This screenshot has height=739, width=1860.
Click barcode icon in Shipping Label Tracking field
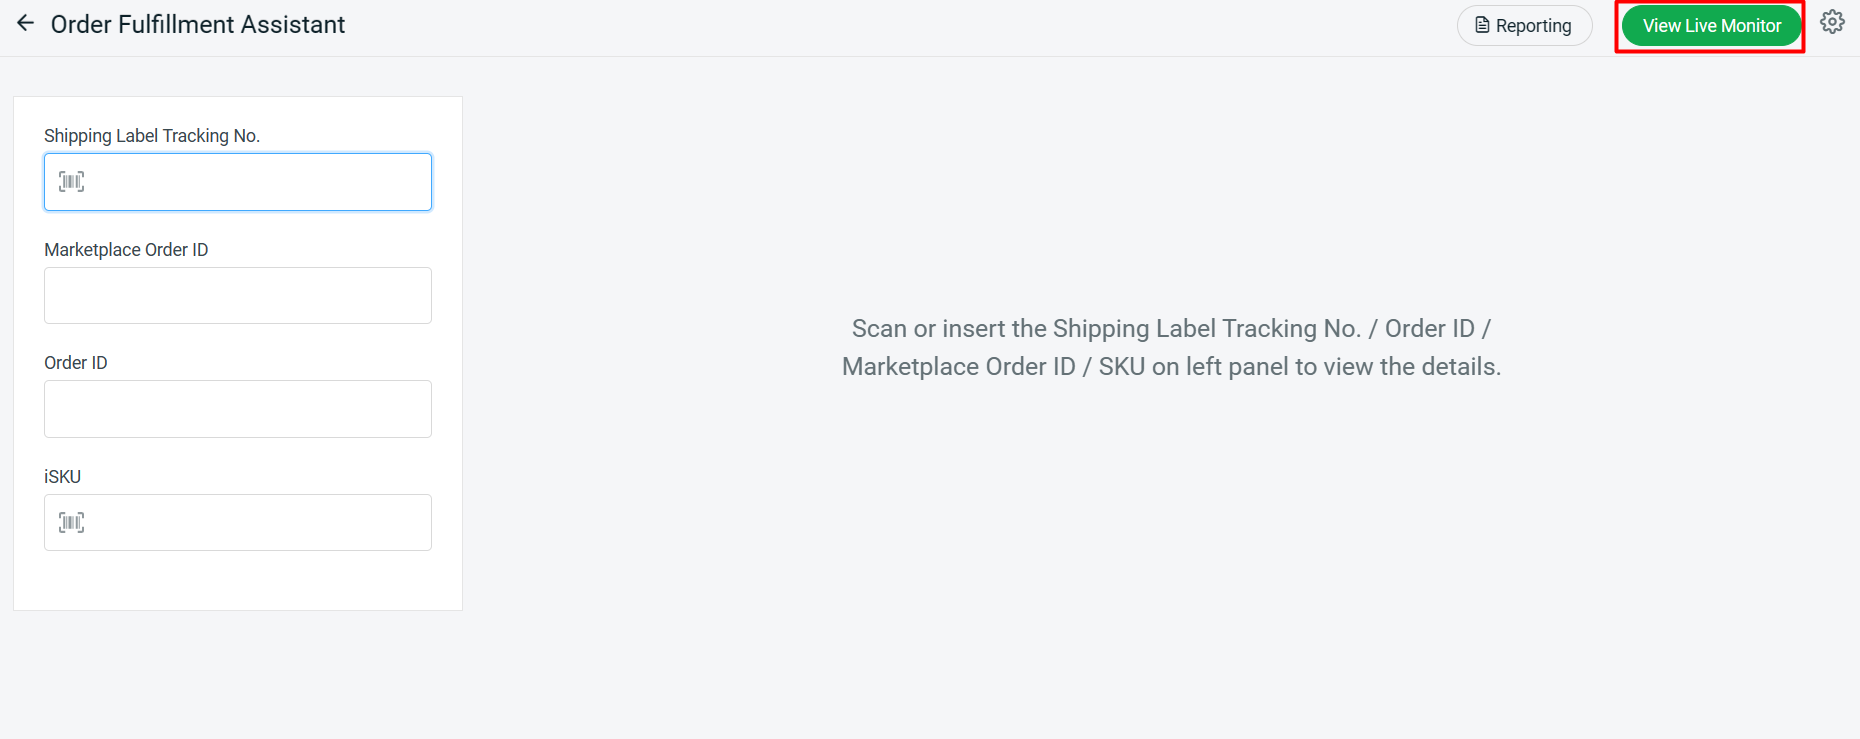(x=71, y=182)
